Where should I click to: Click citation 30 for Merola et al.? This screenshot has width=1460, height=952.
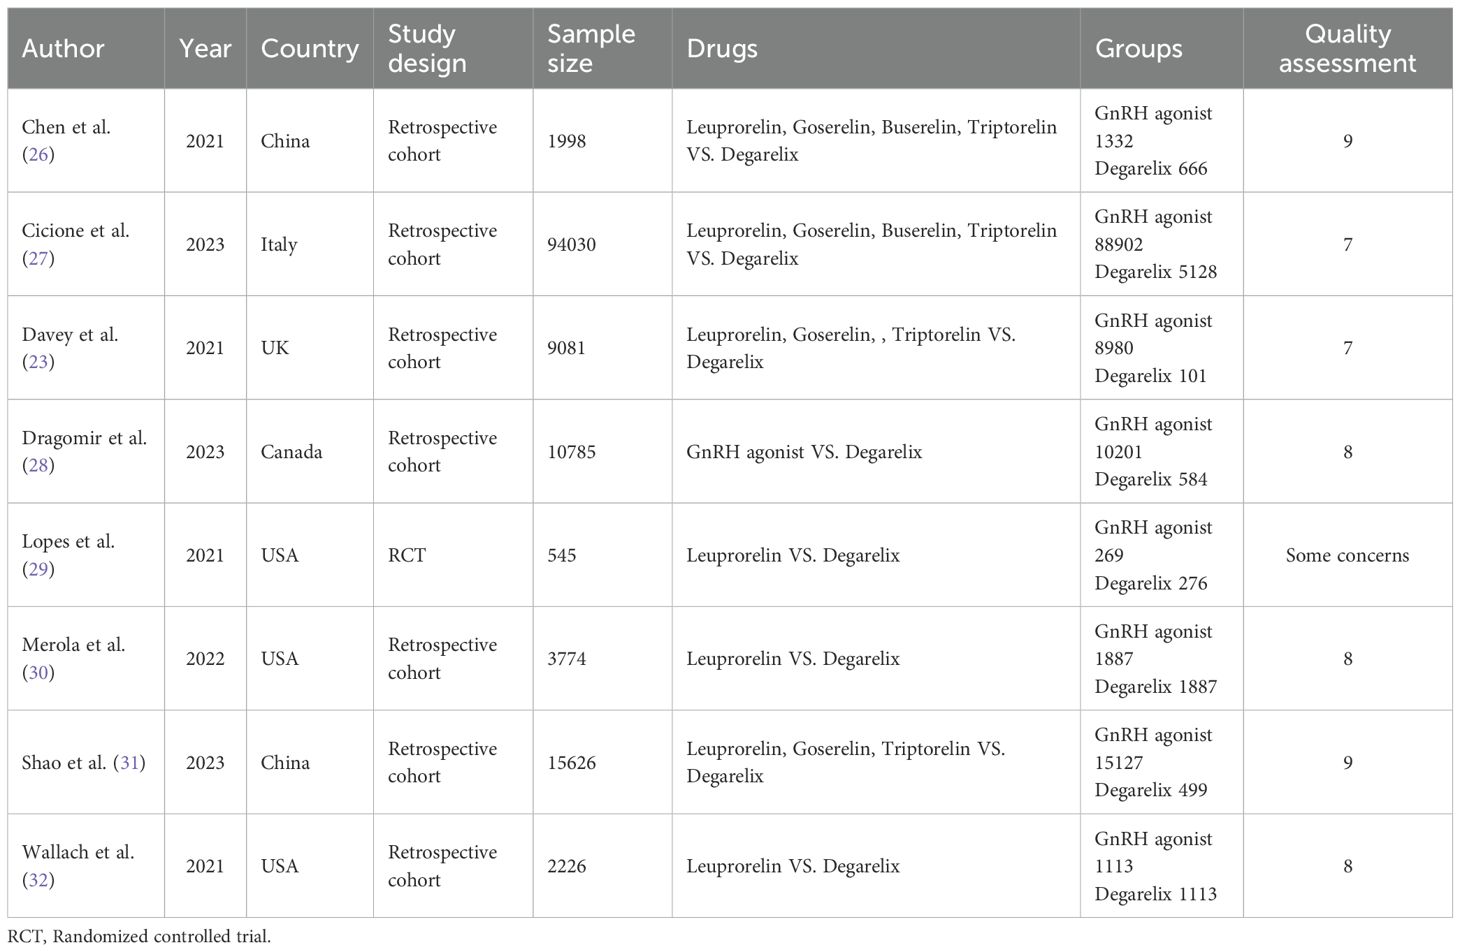38,673
